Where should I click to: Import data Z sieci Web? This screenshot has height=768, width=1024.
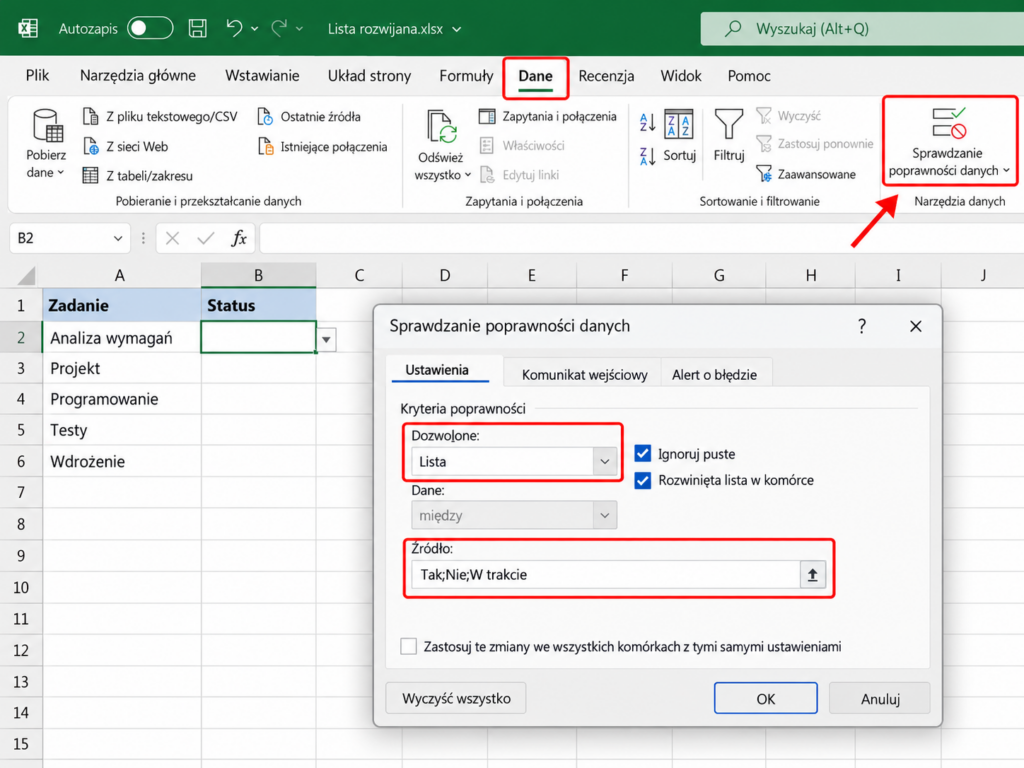tap(125, 146)
